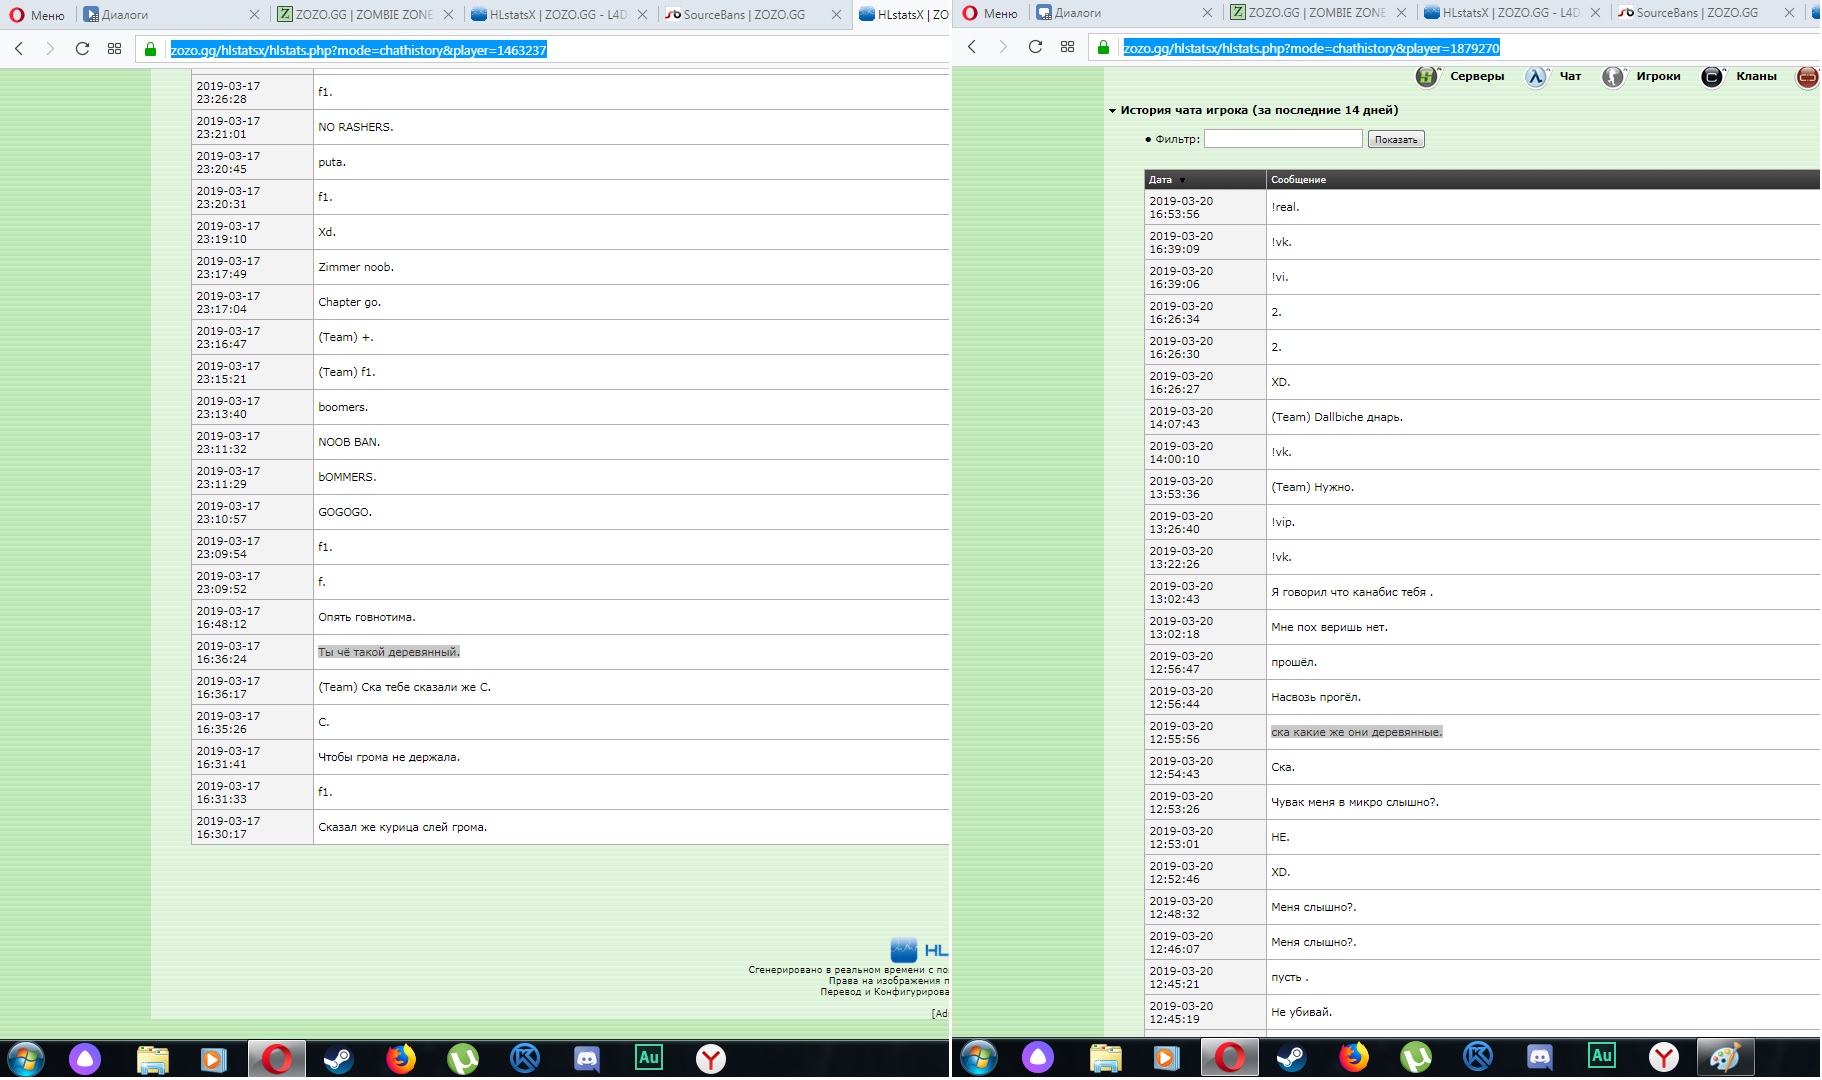Sort the chat table by the Дата column

pyautogui.click(x=1160, y=180)
